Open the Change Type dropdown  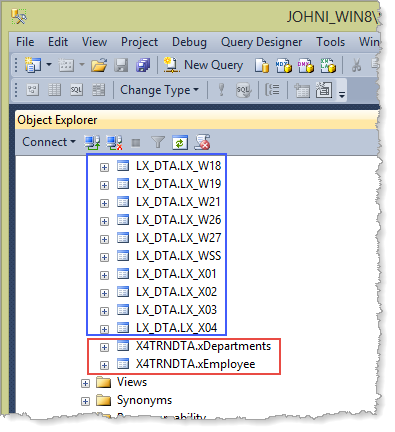tap(159, 90)
